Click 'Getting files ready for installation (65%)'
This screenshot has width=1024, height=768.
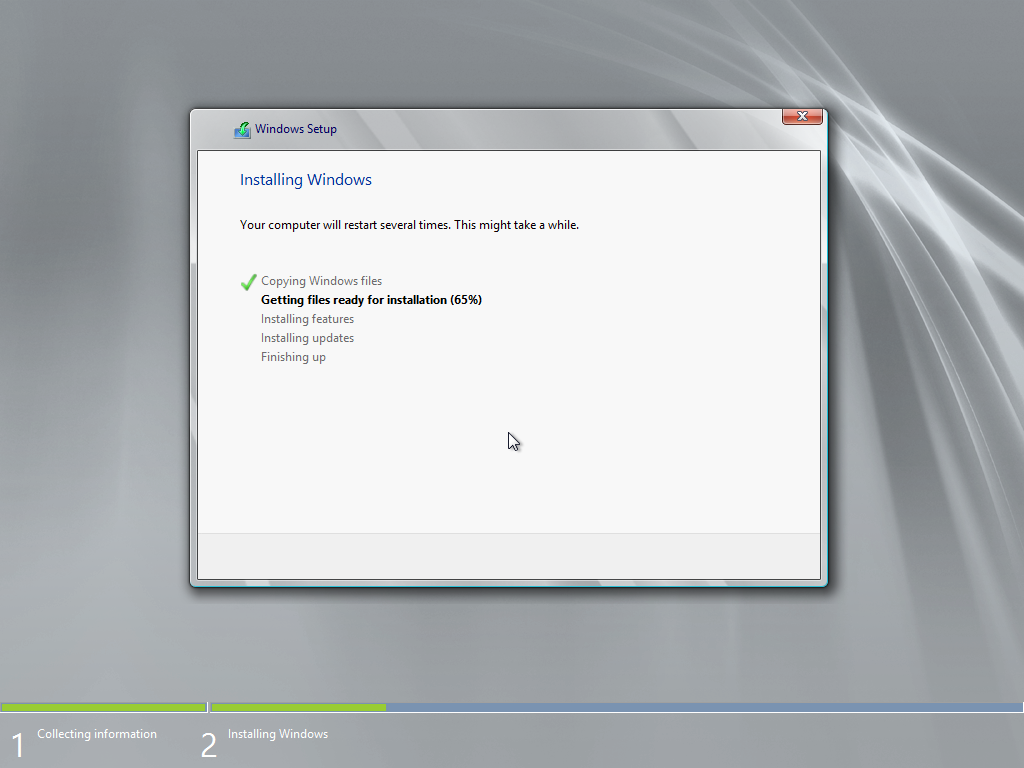tap(371, 300)
